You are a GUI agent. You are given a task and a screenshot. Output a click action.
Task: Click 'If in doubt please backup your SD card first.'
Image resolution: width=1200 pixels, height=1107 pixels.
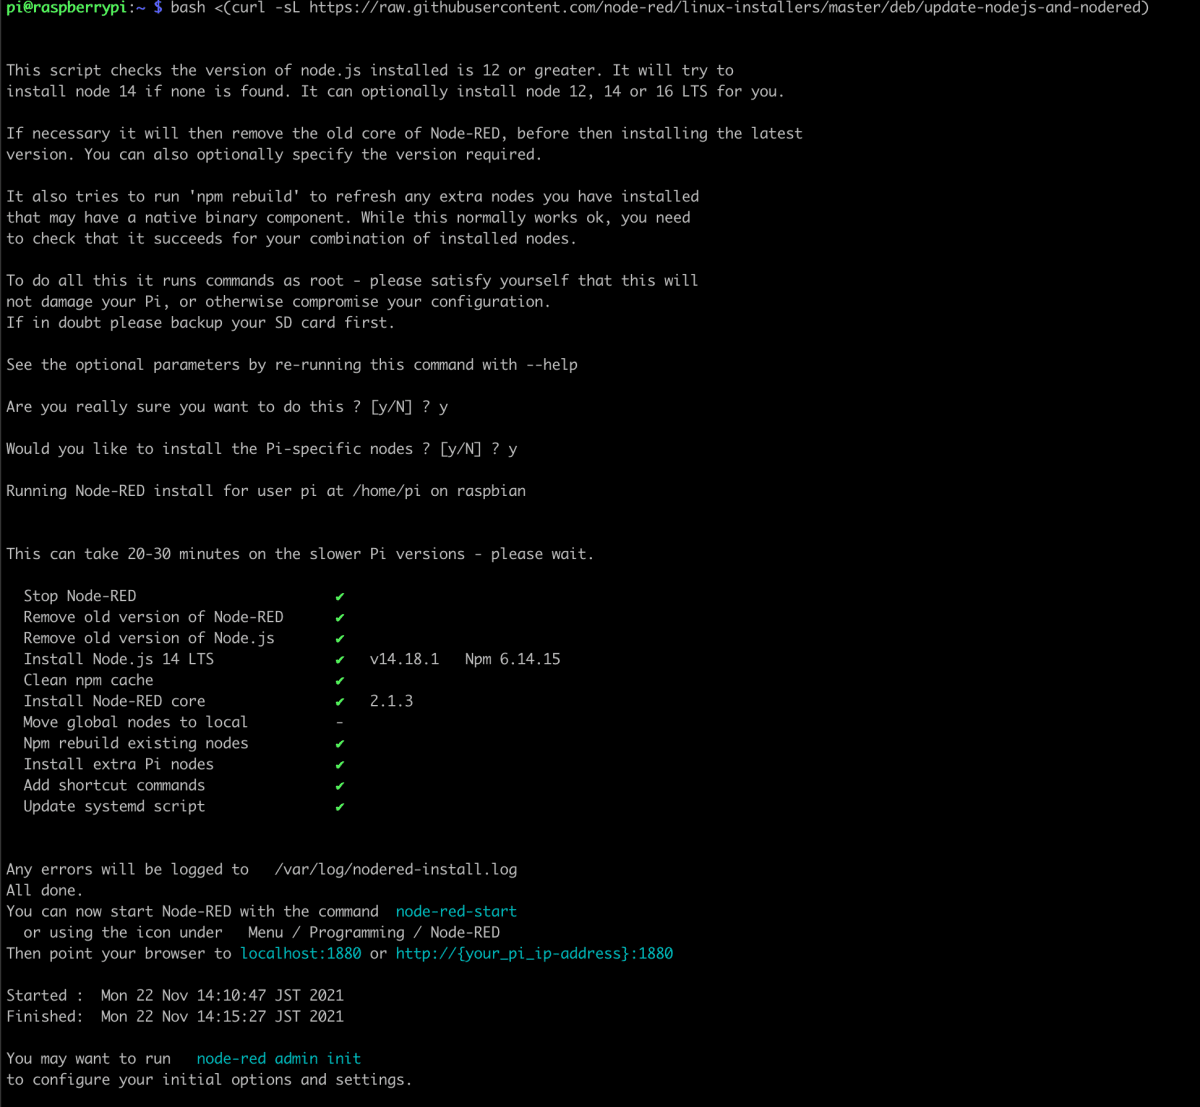click(x=200, y=323)
